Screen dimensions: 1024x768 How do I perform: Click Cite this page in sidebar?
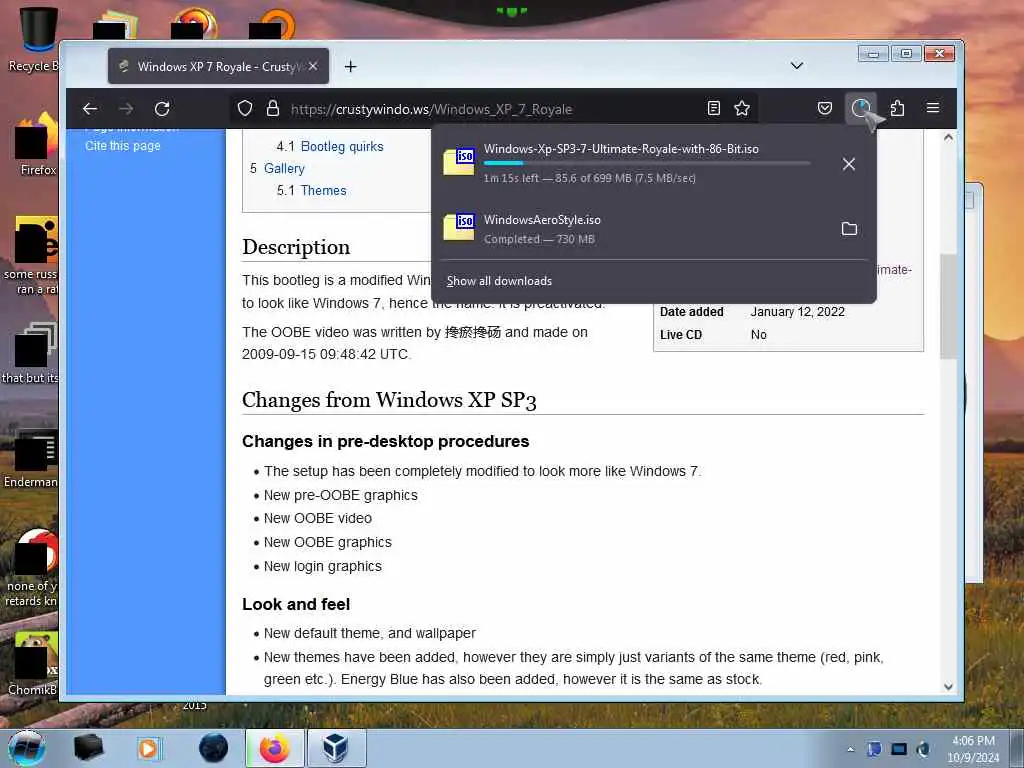pos(122,146)
